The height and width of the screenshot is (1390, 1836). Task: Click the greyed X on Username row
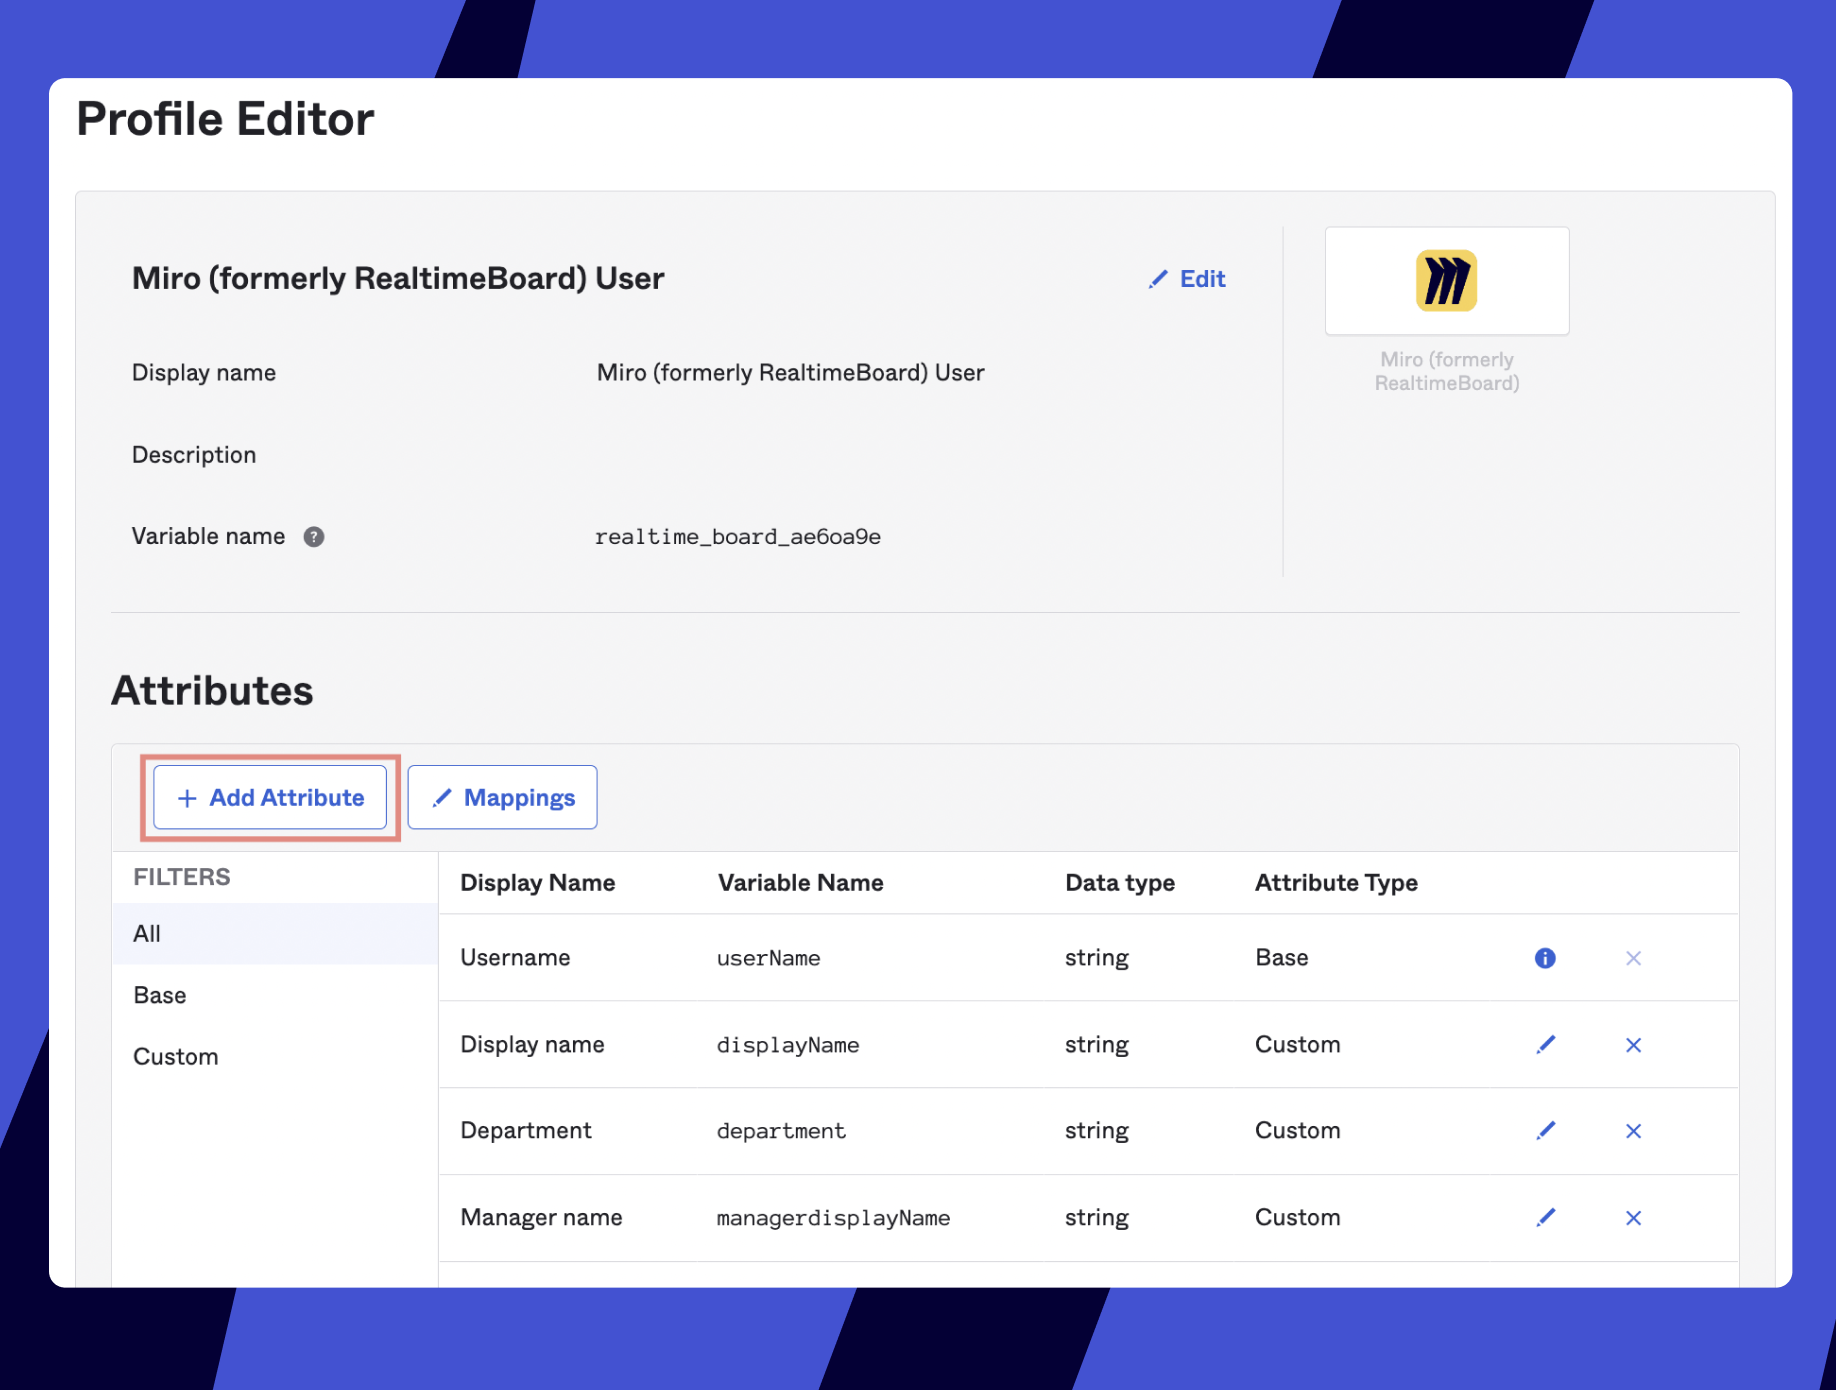click(1633, 958)
